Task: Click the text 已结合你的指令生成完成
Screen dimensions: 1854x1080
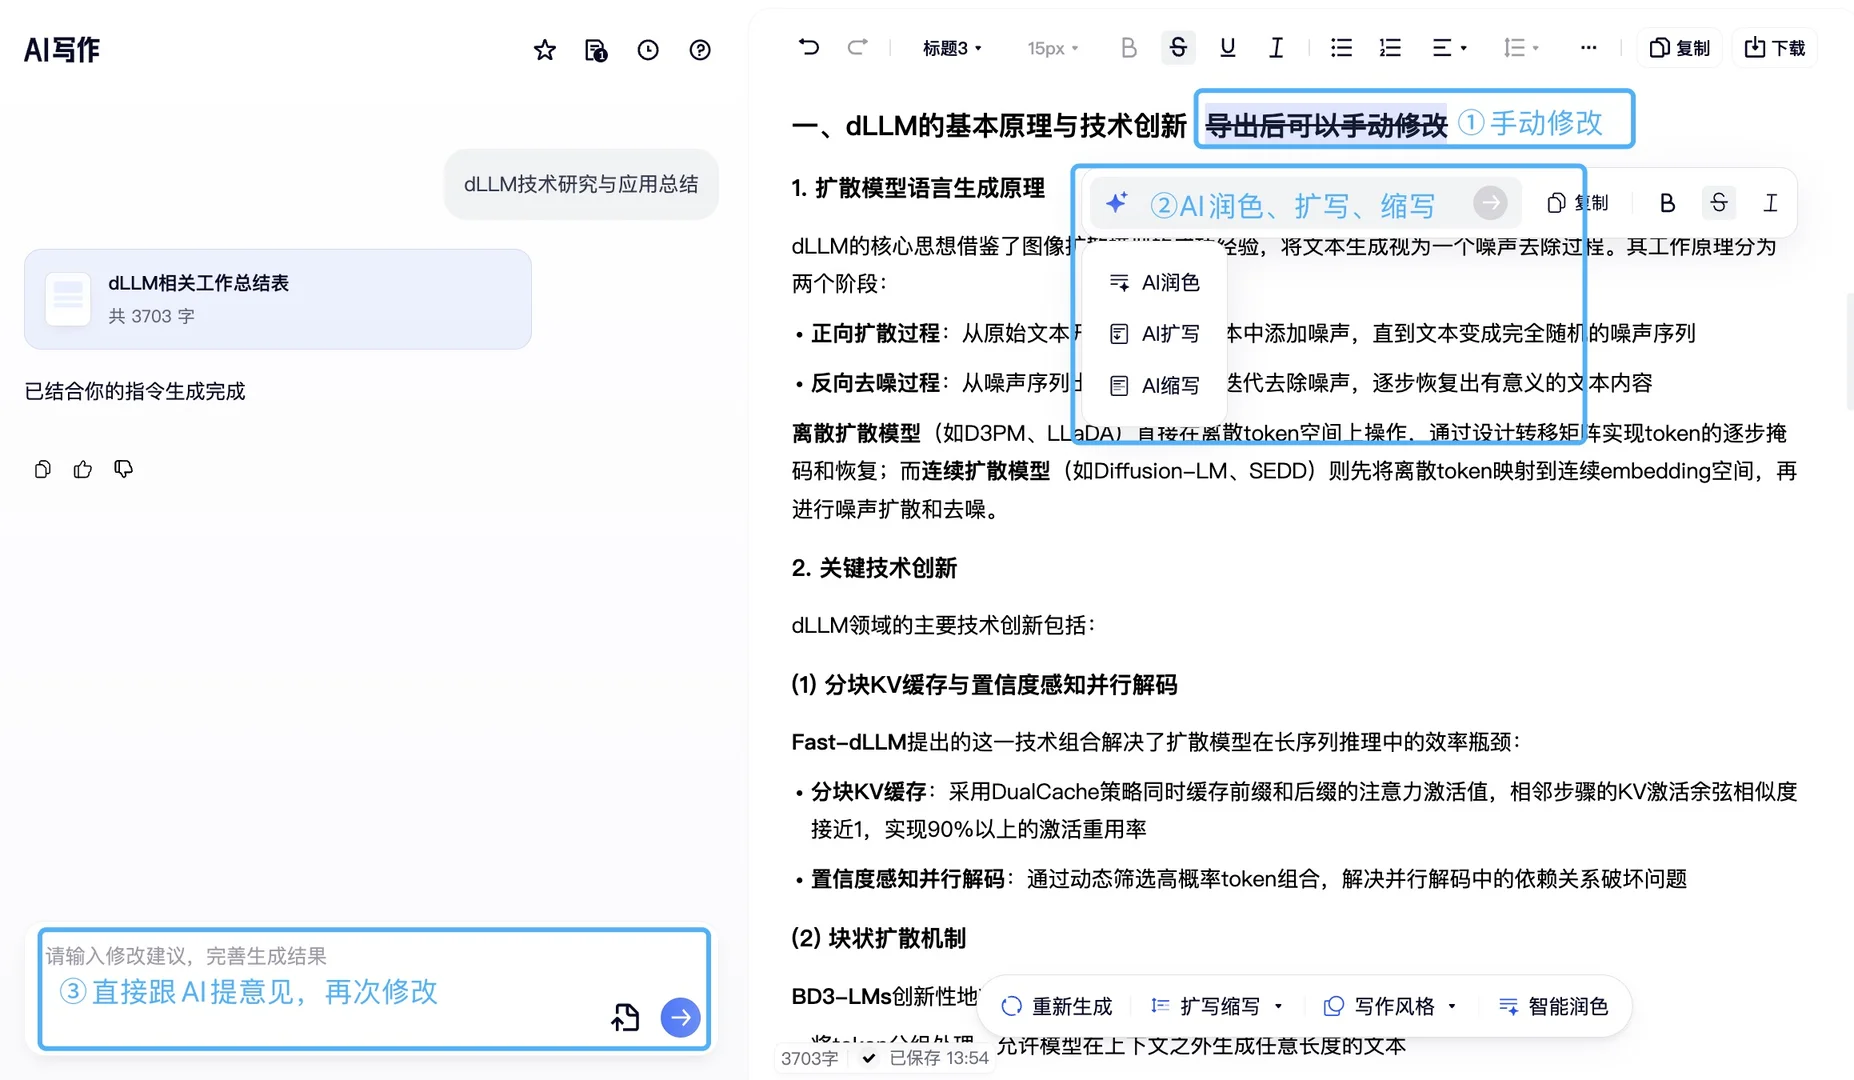Action: [135, 391]
